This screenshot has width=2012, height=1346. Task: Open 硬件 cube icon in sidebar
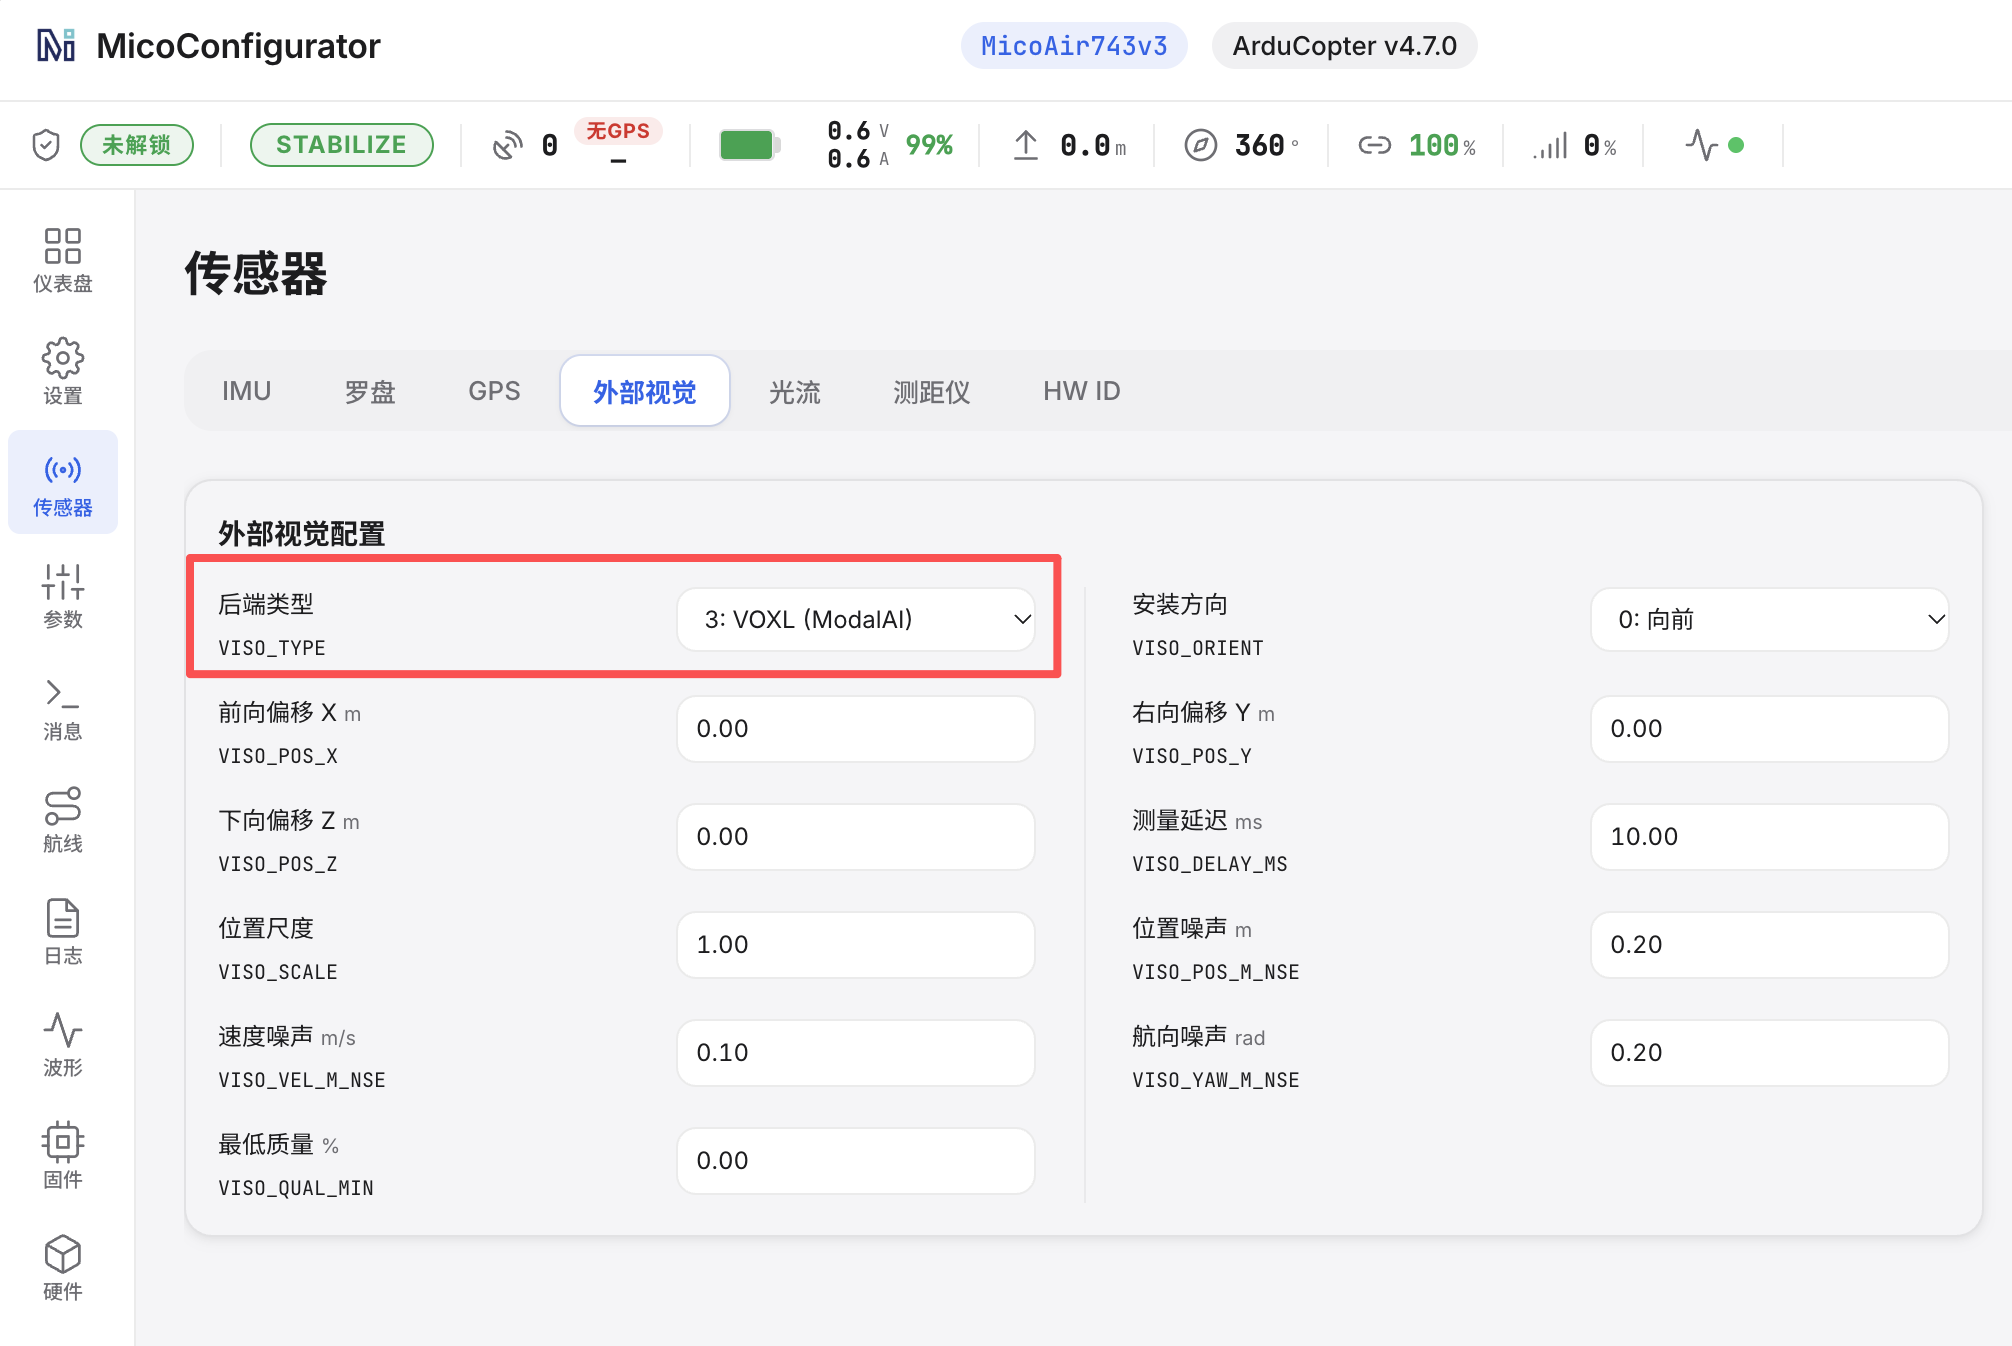coord(63,1268)
